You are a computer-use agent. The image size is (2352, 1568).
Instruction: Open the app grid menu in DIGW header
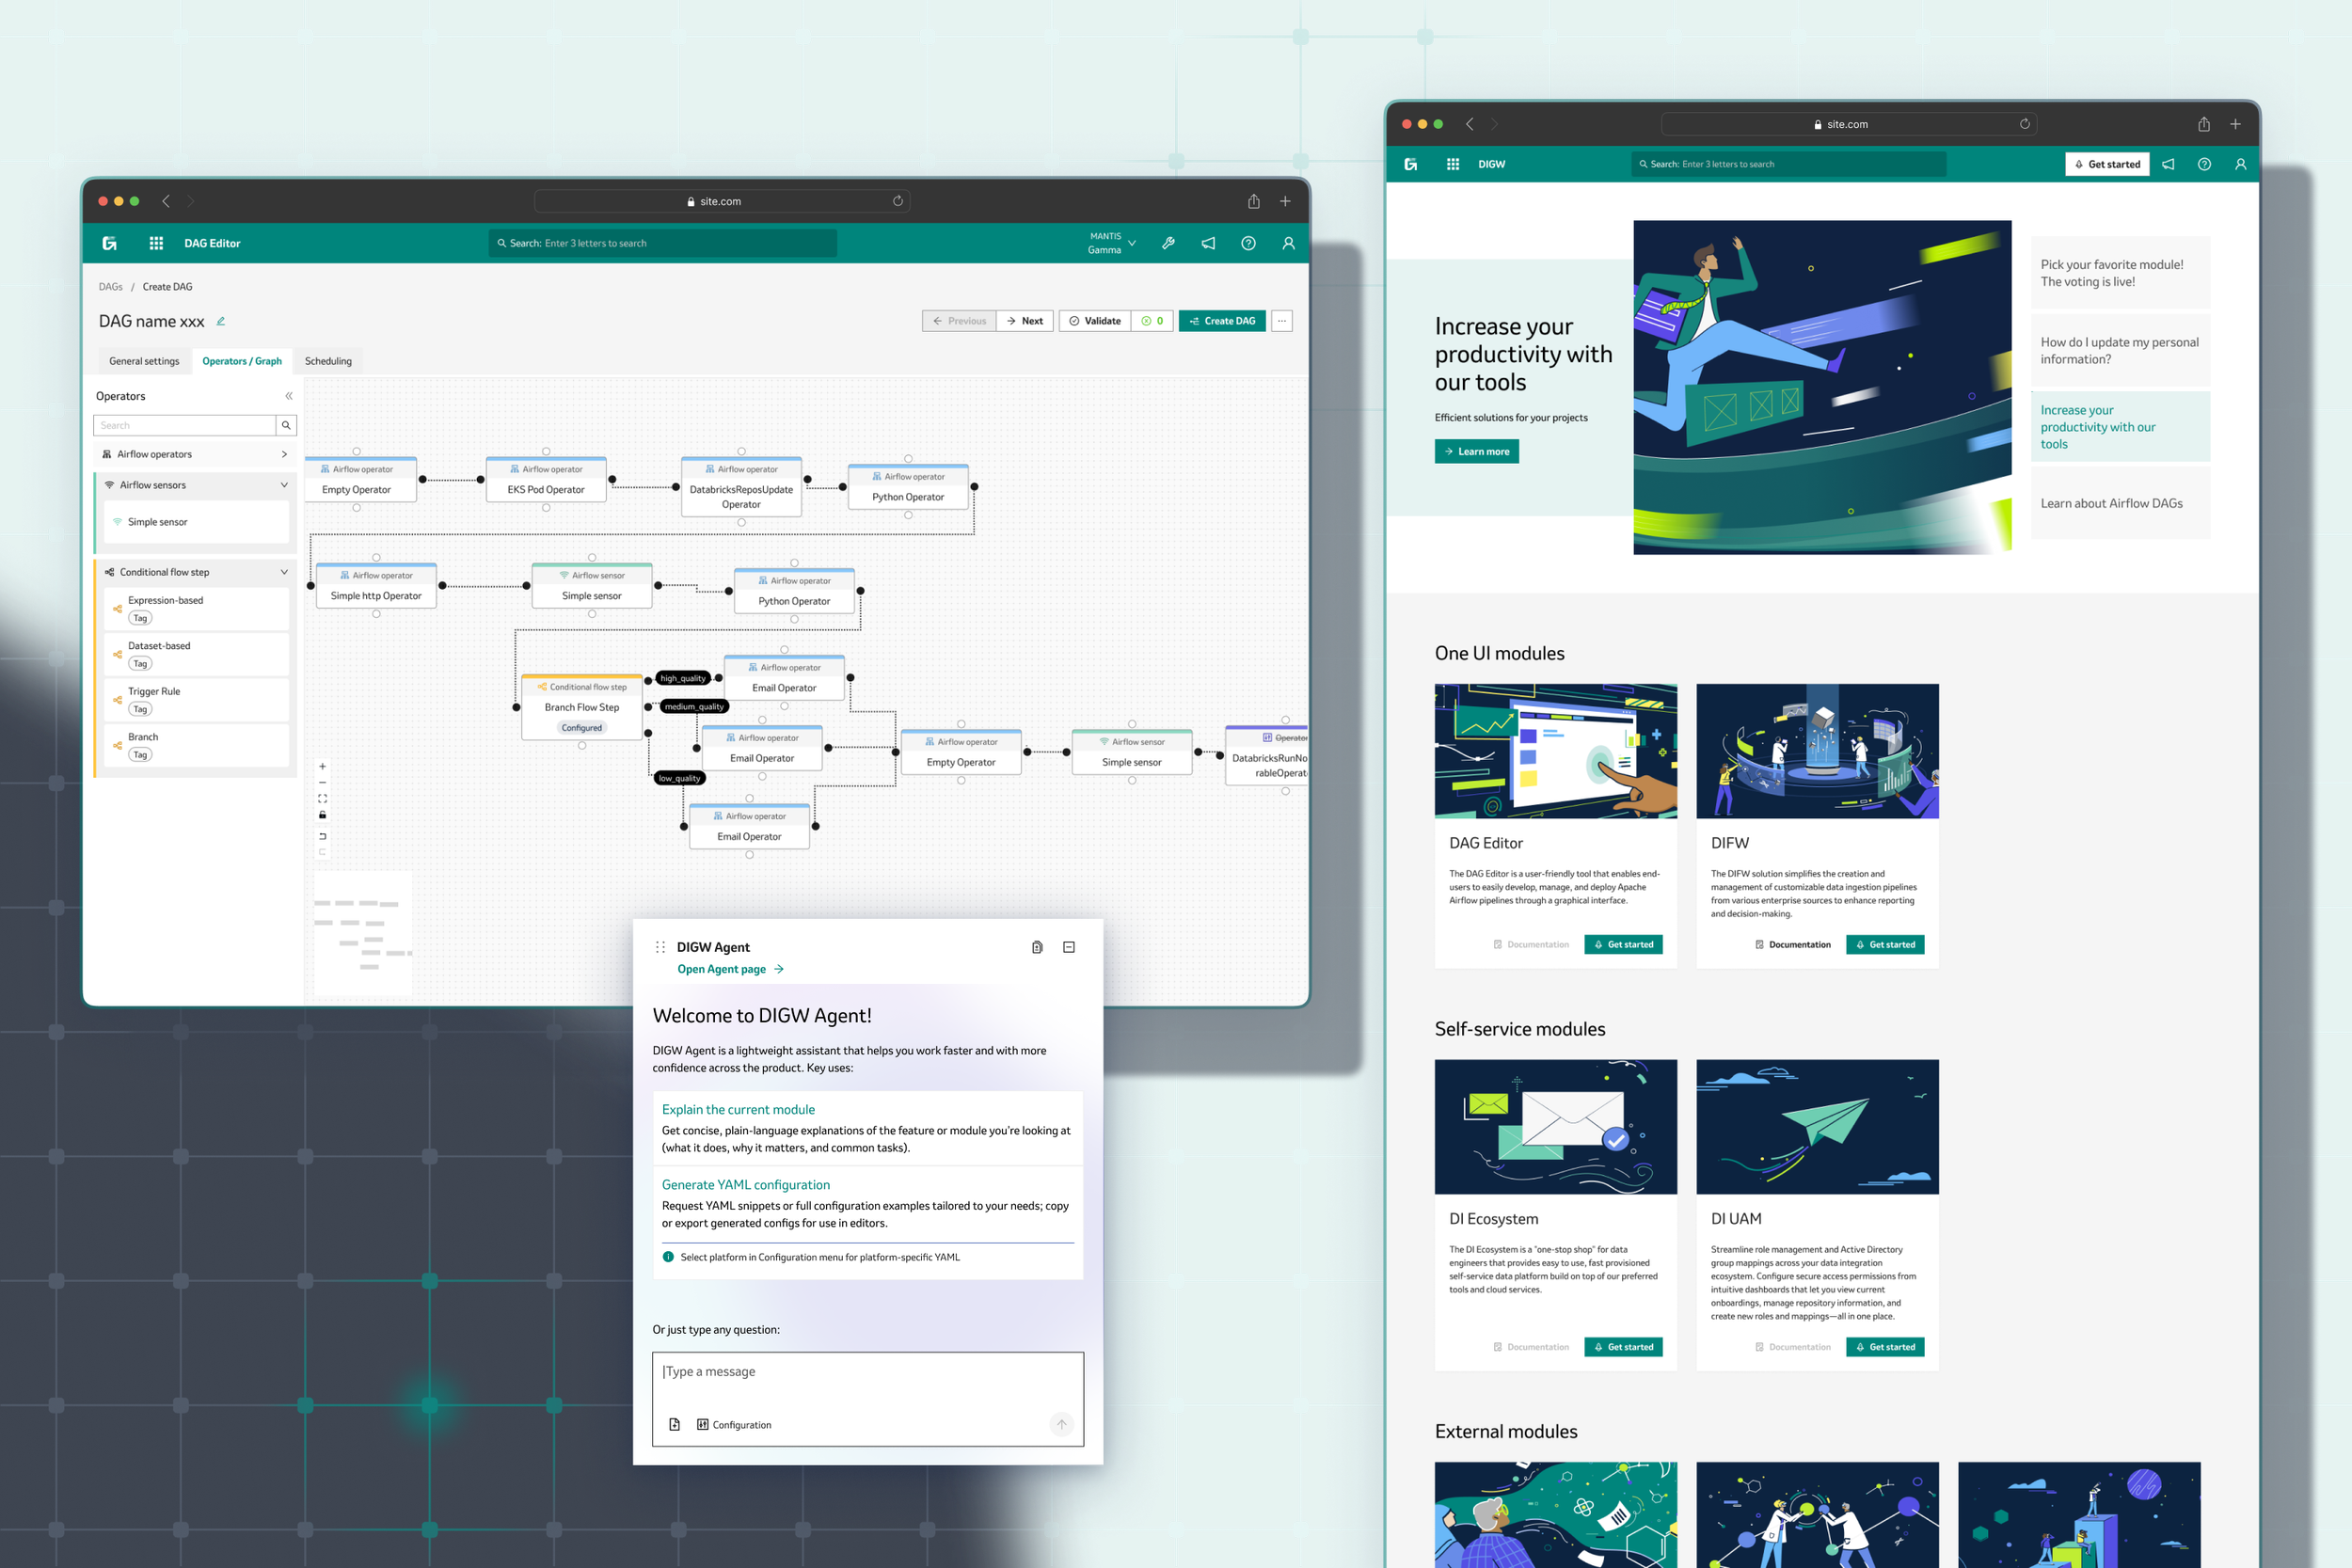[1452, 164]
